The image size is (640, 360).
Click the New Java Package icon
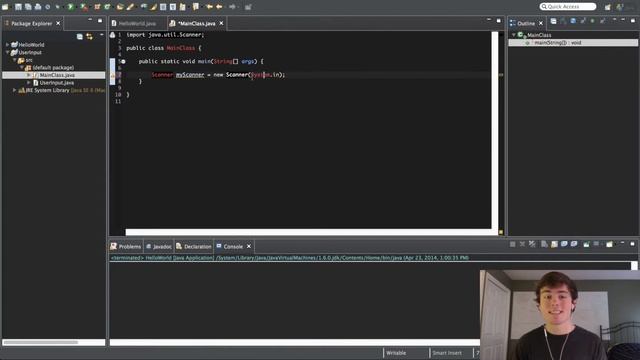[x=98, y=7]
